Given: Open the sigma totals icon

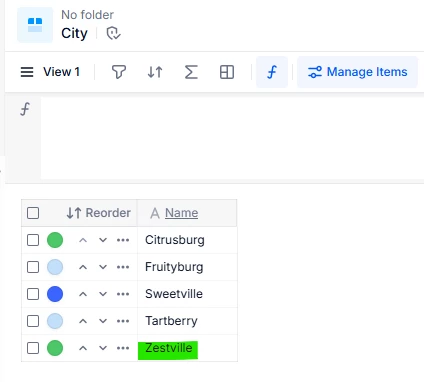Looking at the screenshot, I should pos(191,72).
